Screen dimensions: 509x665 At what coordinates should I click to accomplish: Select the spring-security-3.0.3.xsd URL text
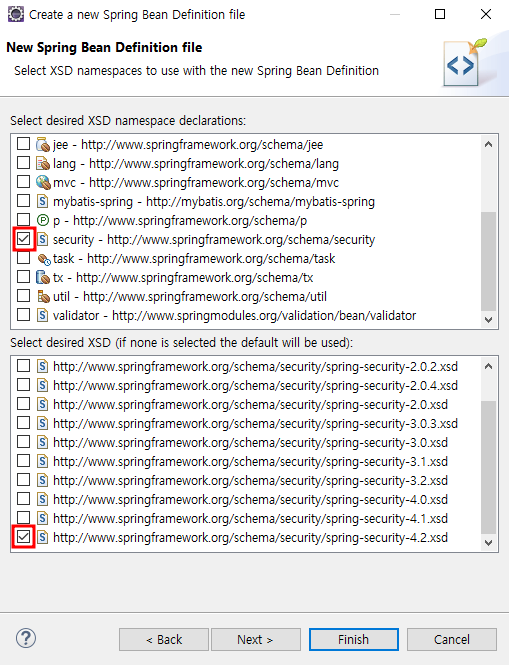[255, 423]
